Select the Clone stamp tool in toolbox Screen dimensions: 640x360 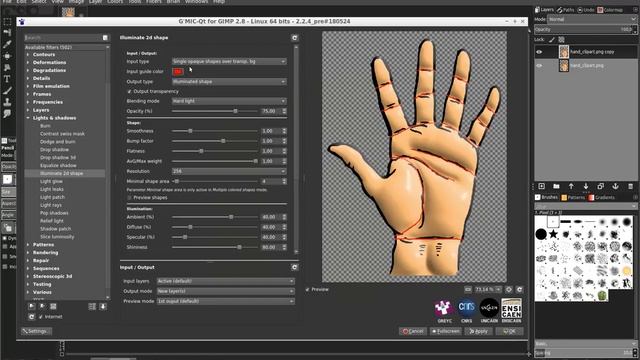[7, 102]
